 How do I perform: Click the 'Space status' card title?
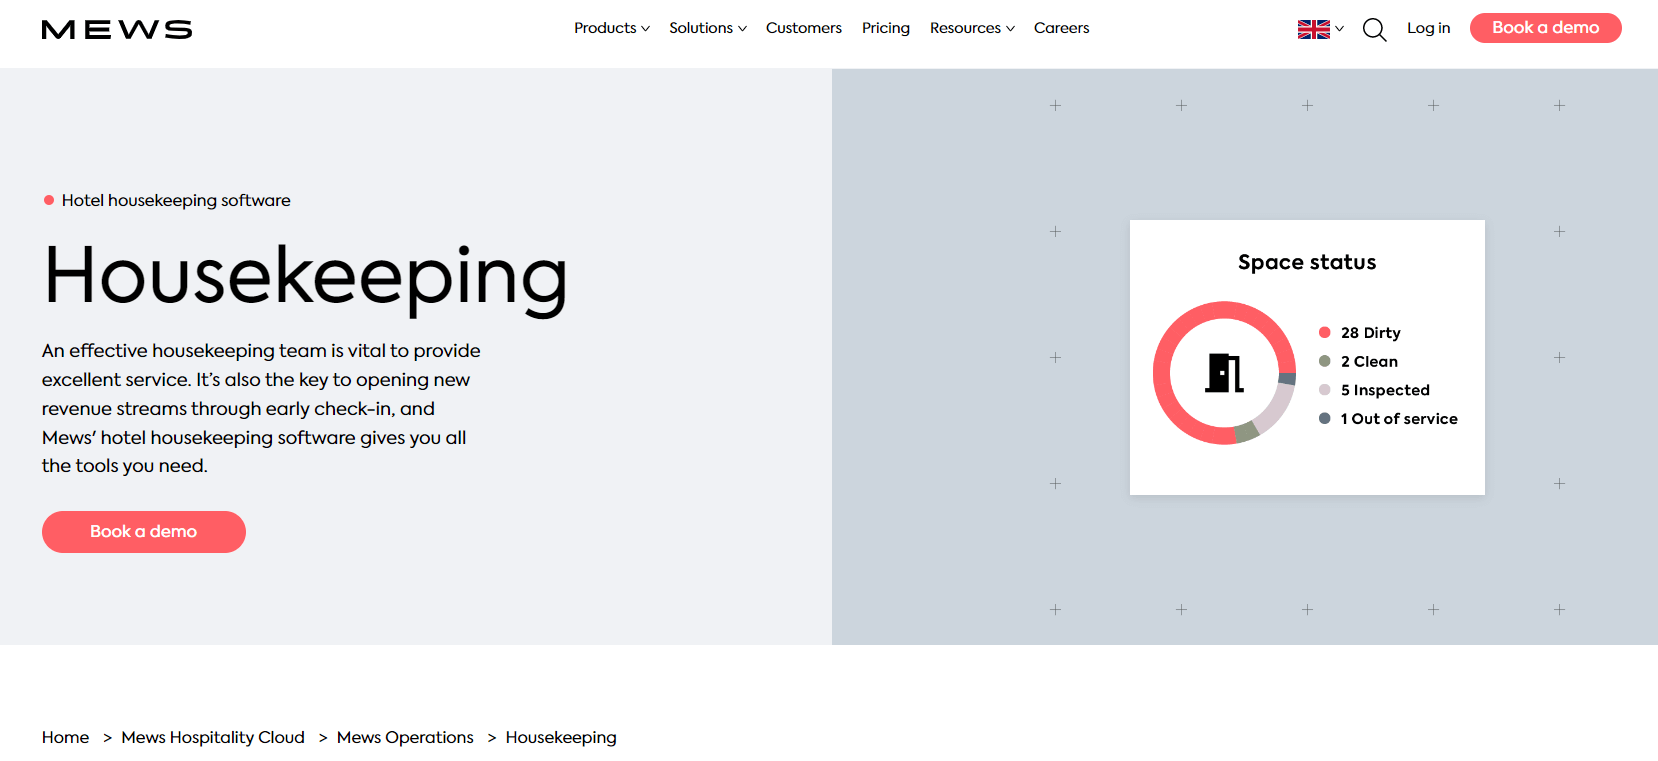(x=1307, y=262)
